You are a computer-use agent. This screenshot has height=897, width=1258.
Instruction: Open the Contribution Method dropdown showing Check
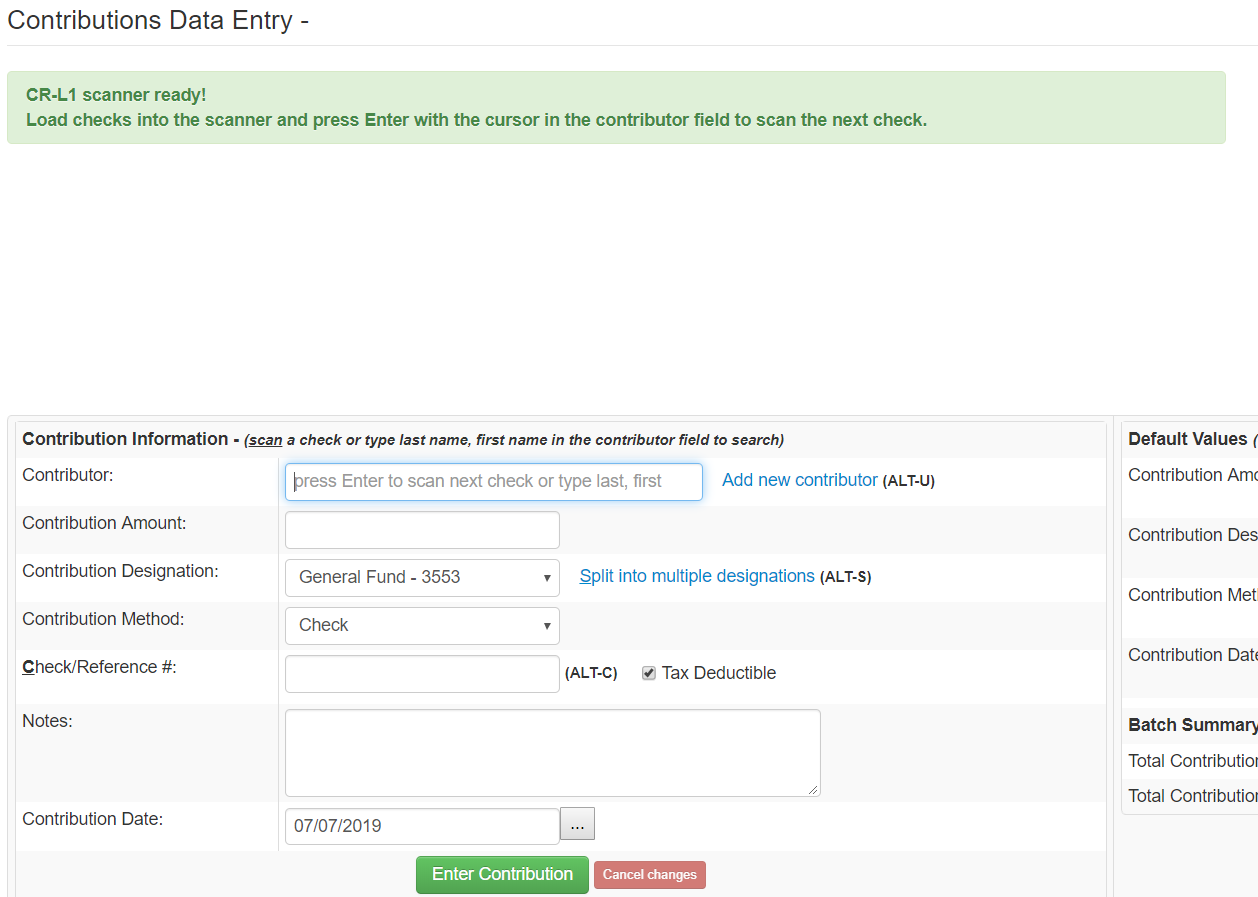pos(547,625)
